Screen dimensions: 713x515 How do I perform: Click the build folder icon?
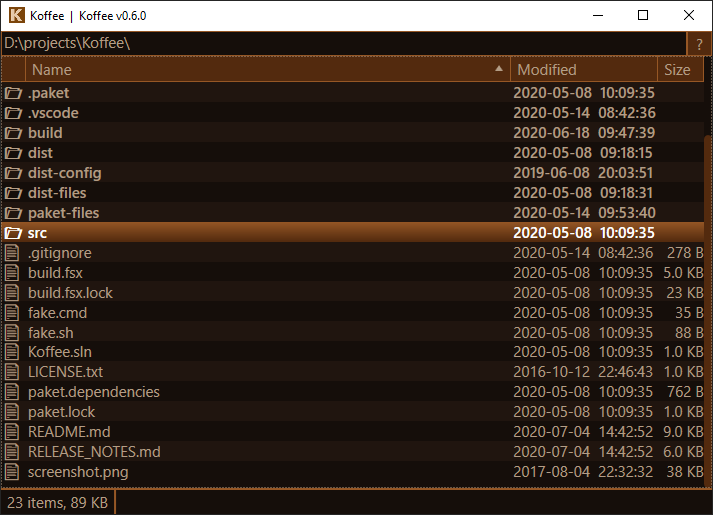(x=13, y=133)
